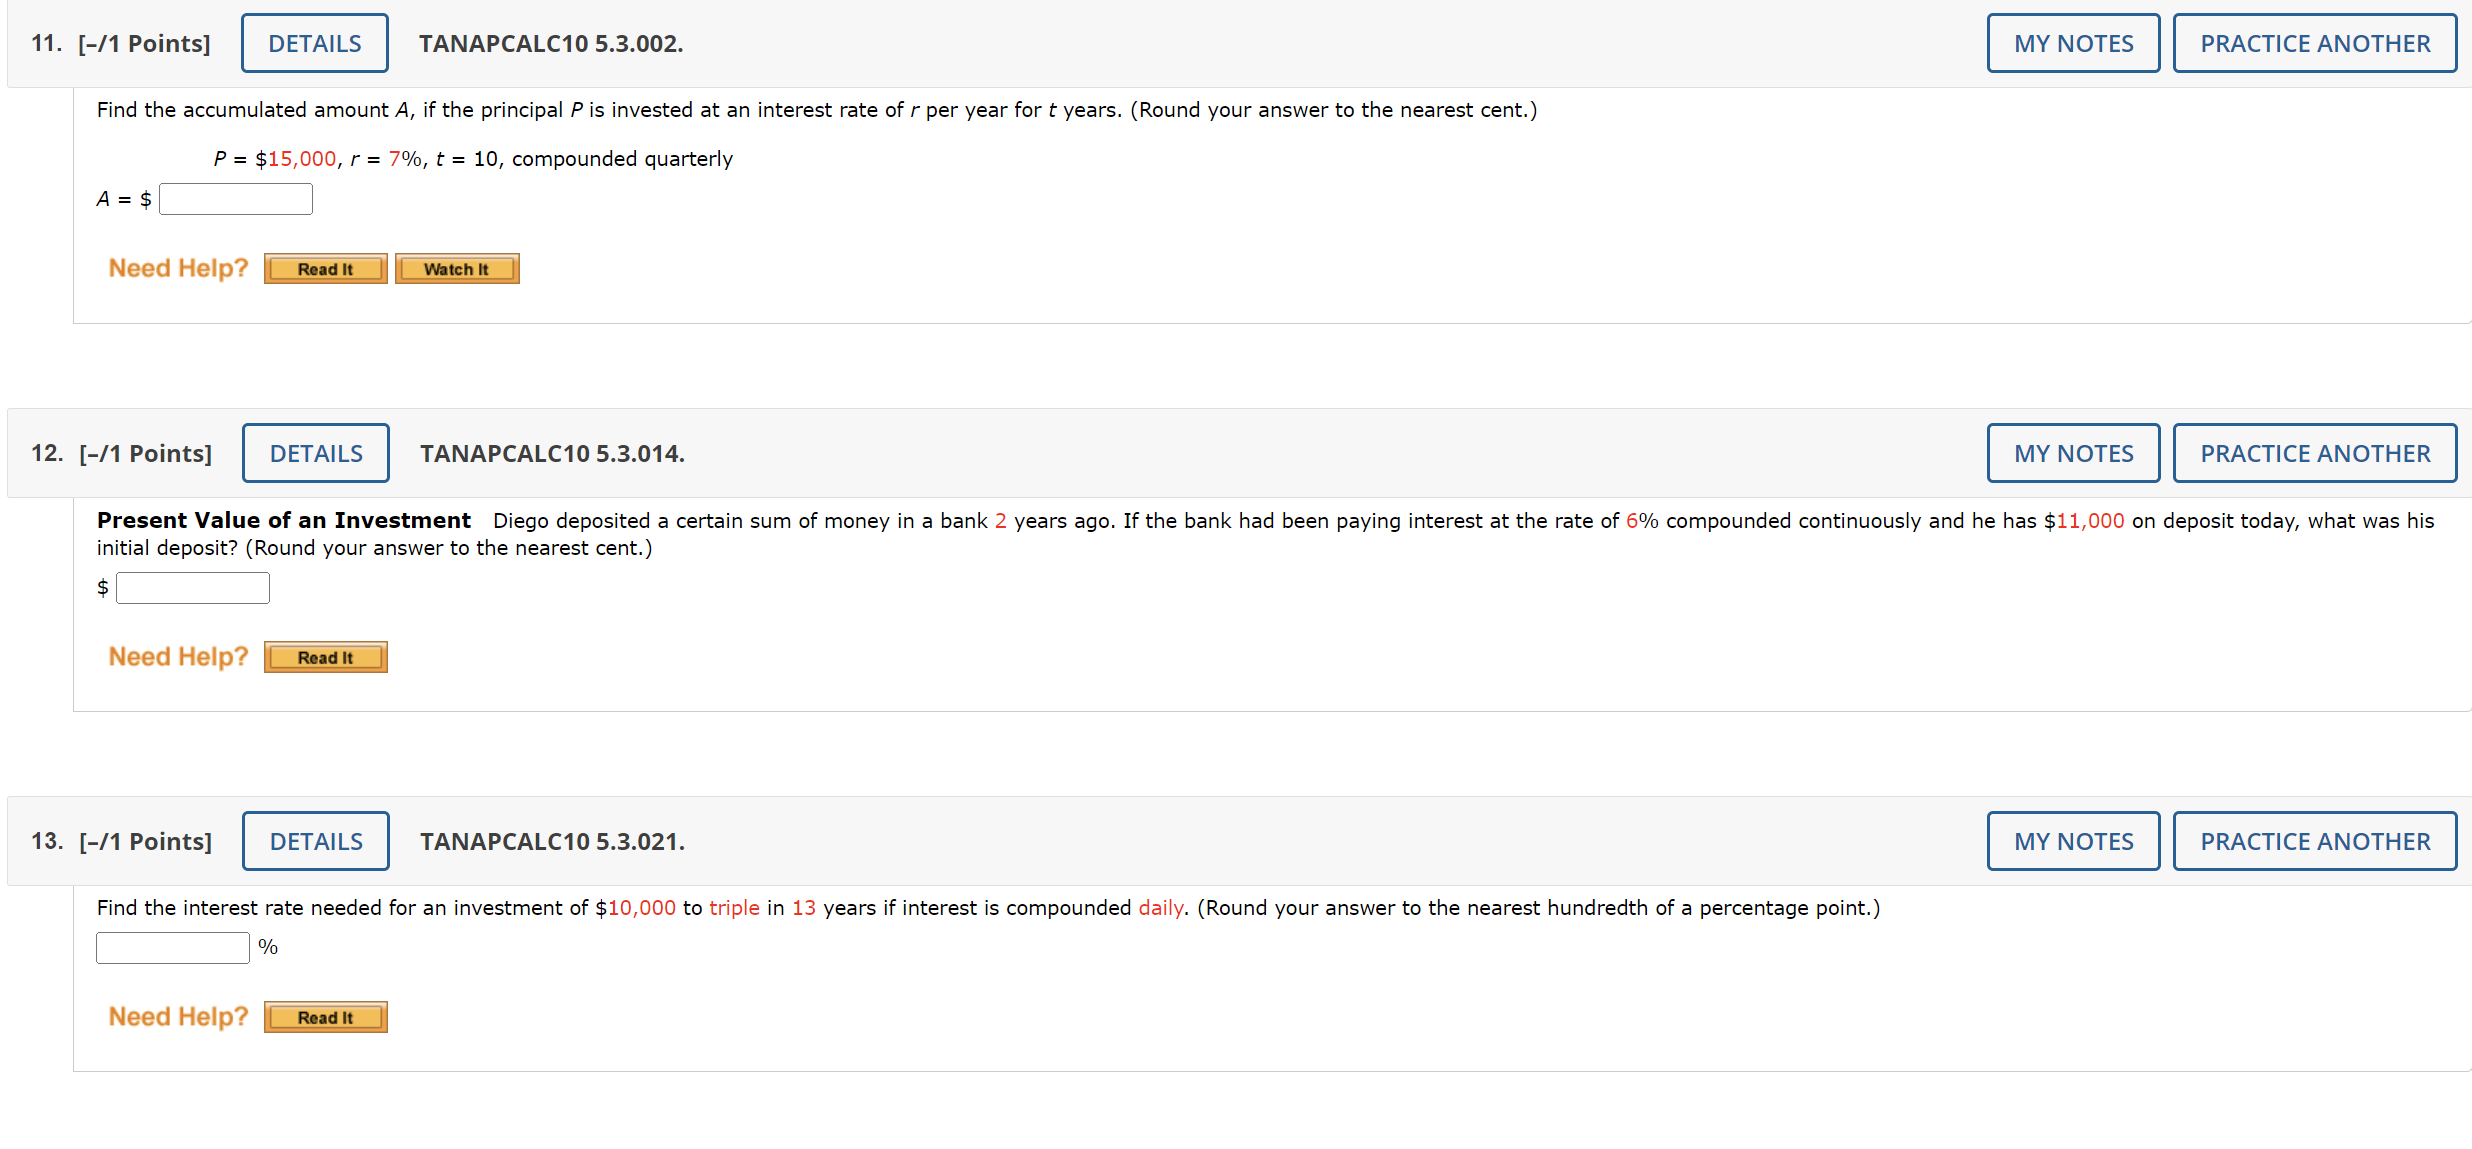Click the Read It button for question 12

coord(324,656)
